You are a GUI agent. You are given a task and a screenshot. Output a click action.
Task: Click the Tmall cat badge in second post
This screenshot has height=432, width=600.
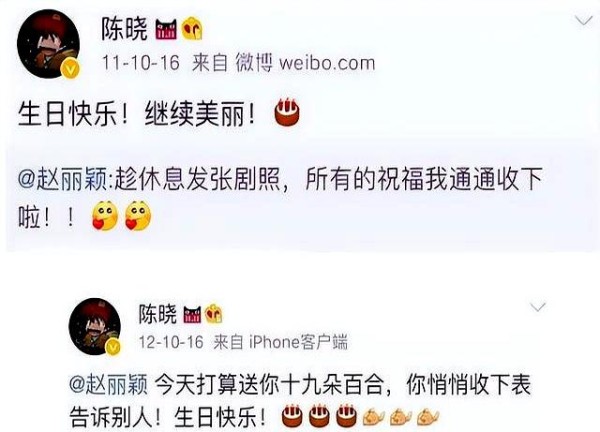click(192, 315)
